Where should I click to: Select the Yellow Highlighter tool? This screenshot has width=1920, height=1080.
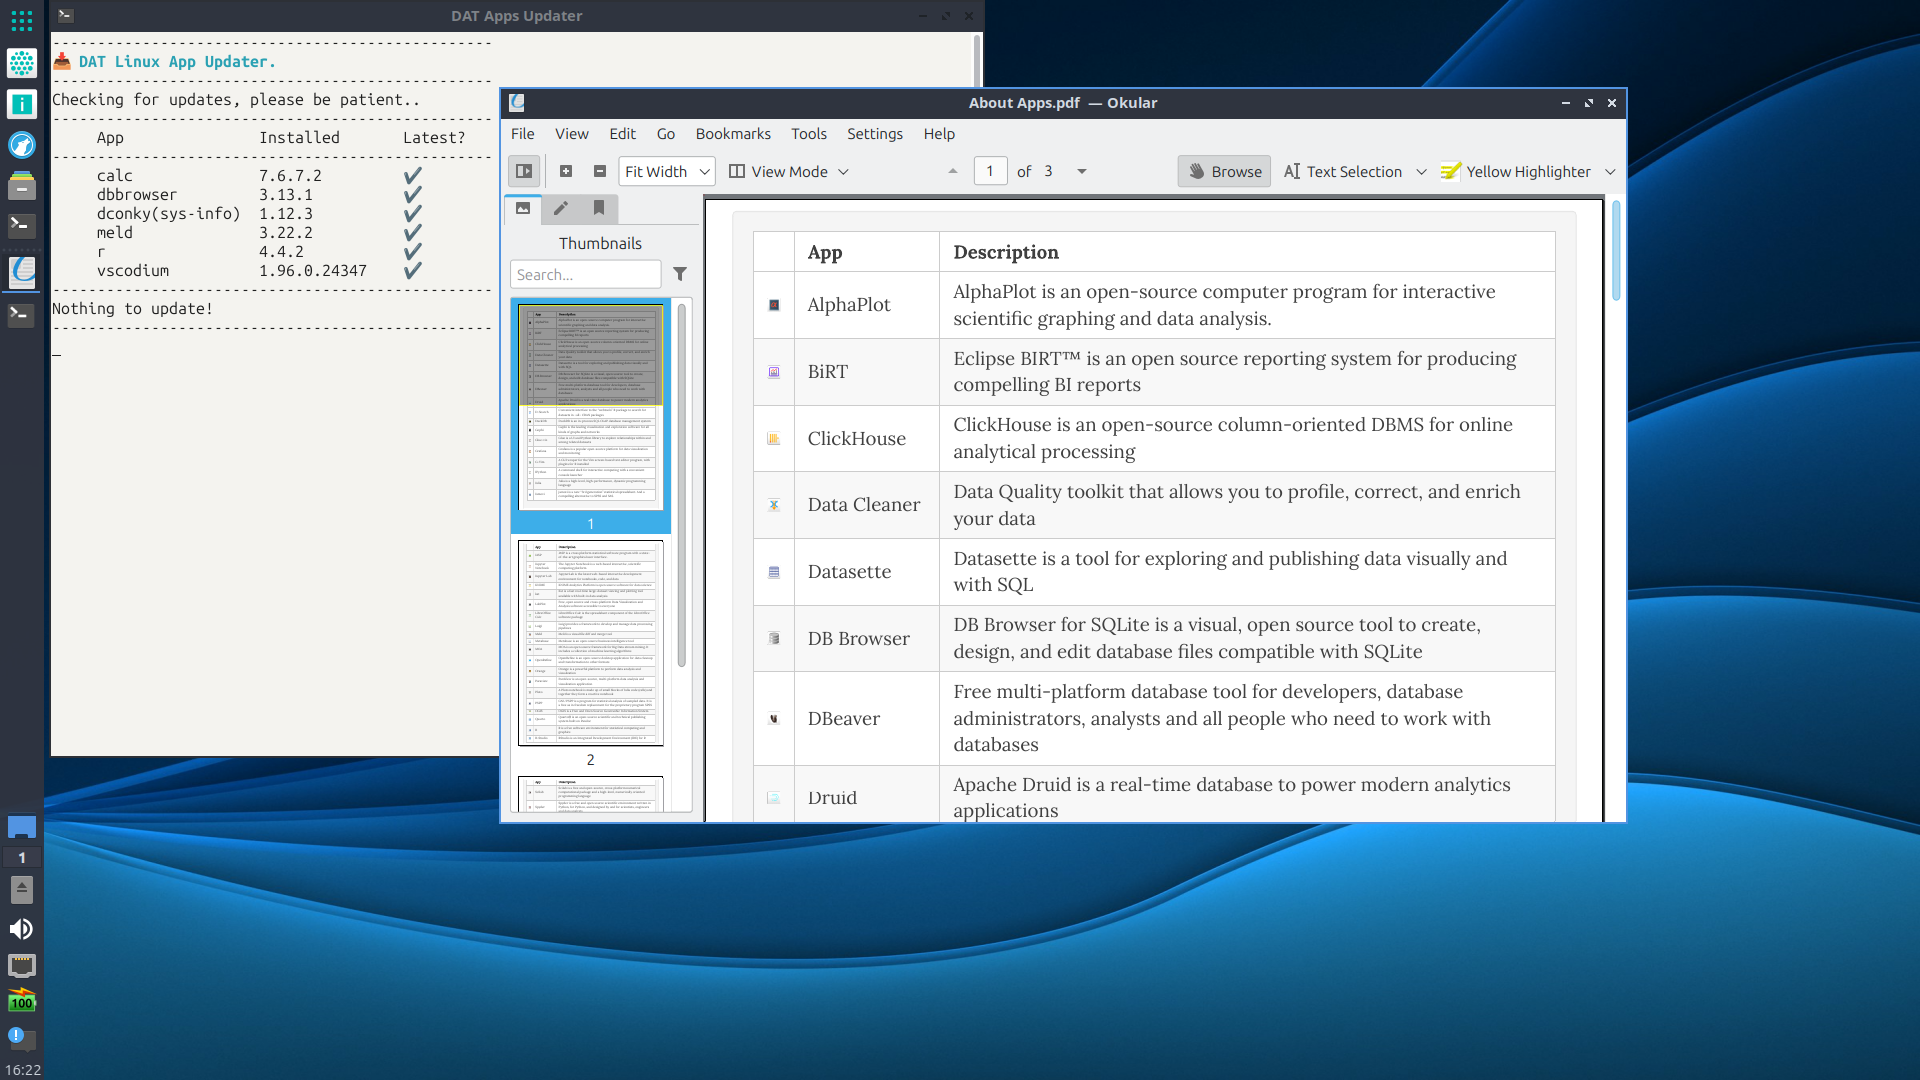click(1516, 171)
